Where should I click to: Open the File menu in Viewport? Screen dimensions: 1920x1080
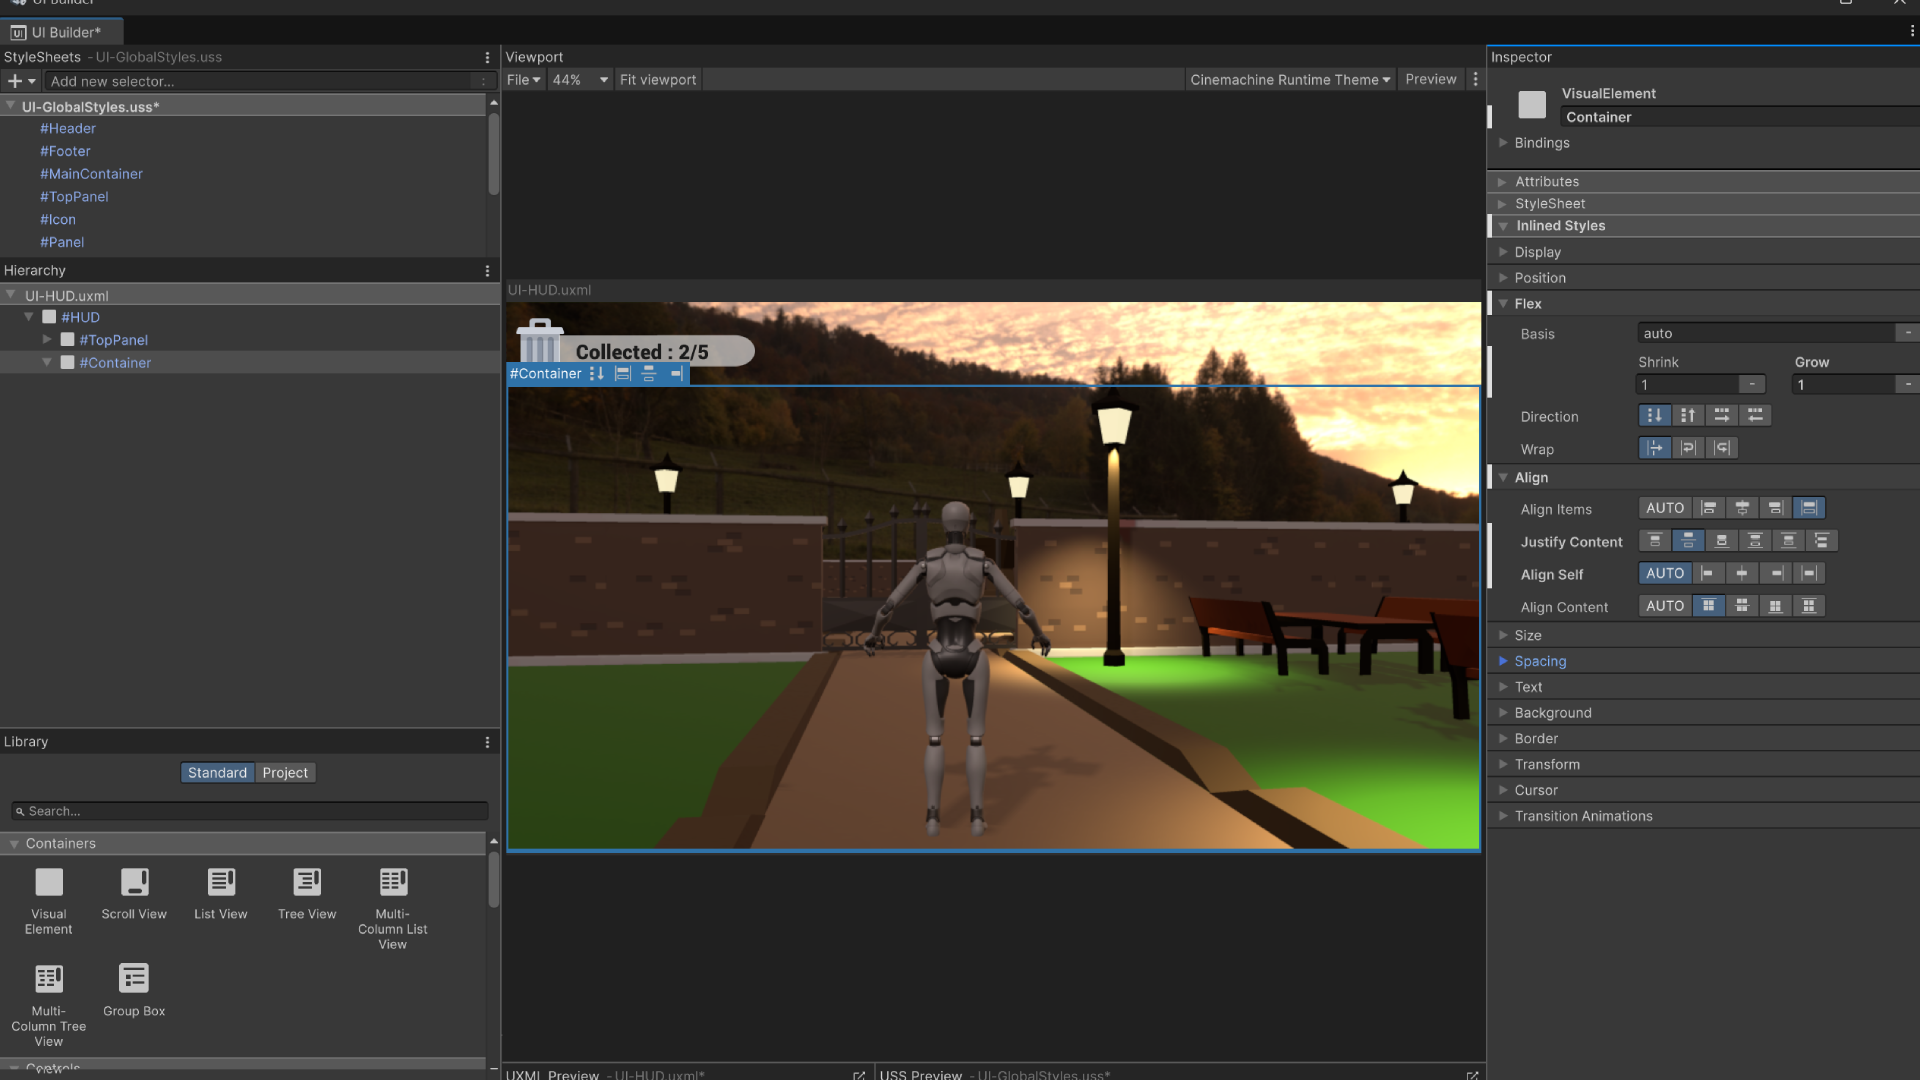point(523,79)
